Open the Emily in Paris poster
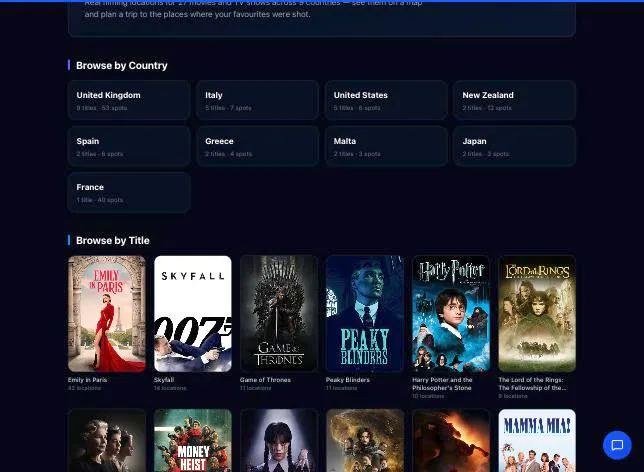 tap(107, 314)
